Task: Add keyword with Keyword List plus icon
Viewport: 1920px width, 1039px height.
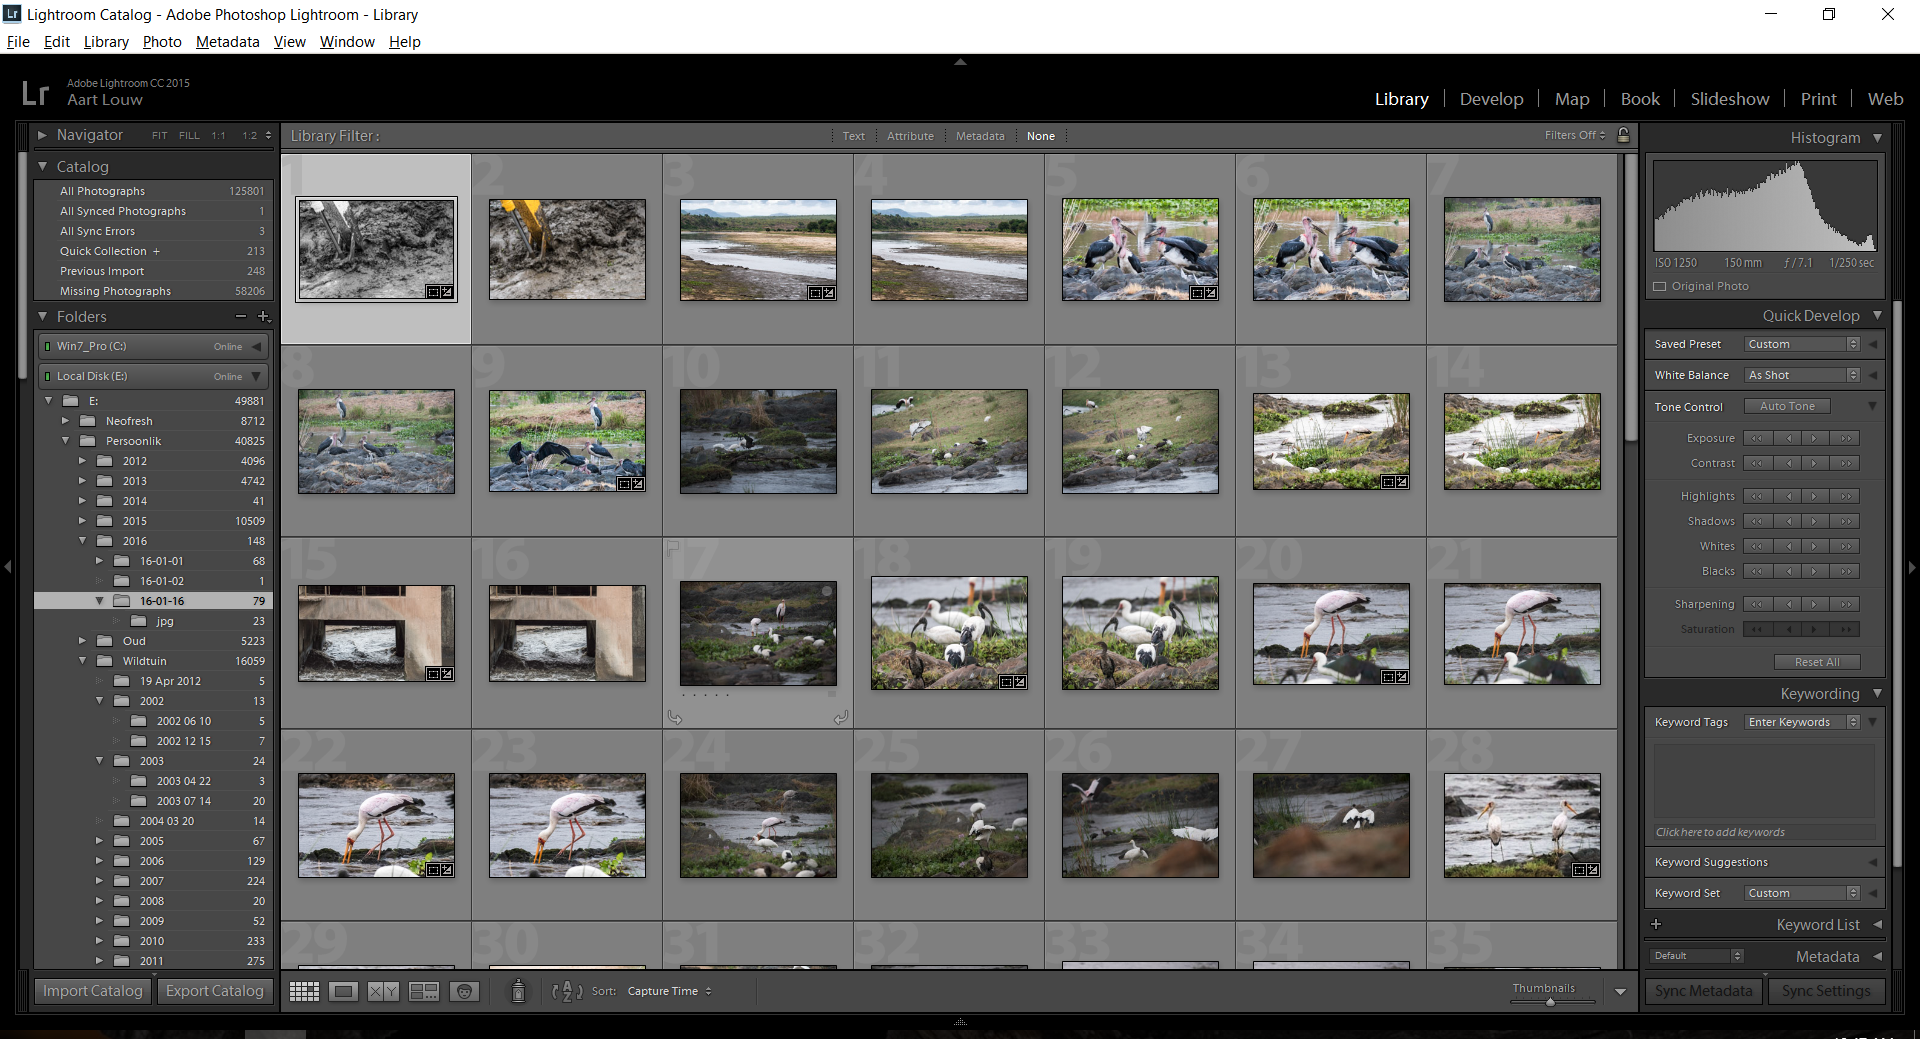Action: pos(1656,924)
